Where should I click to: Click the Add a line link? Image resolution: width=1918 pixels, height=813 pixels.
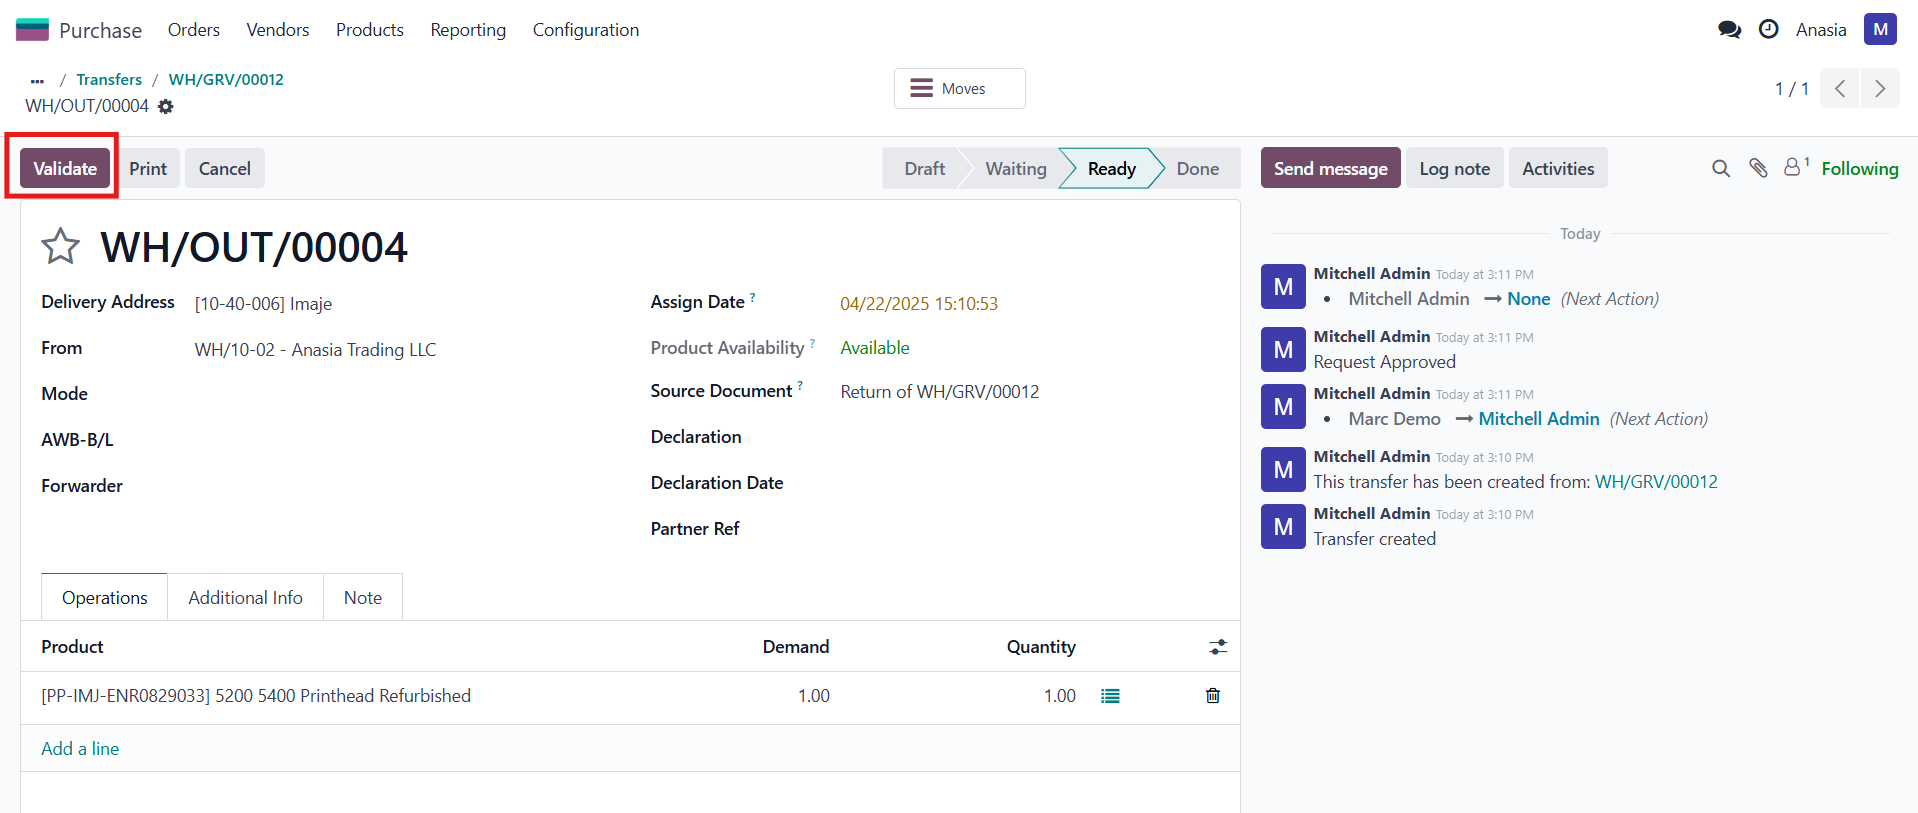[80, 748]
